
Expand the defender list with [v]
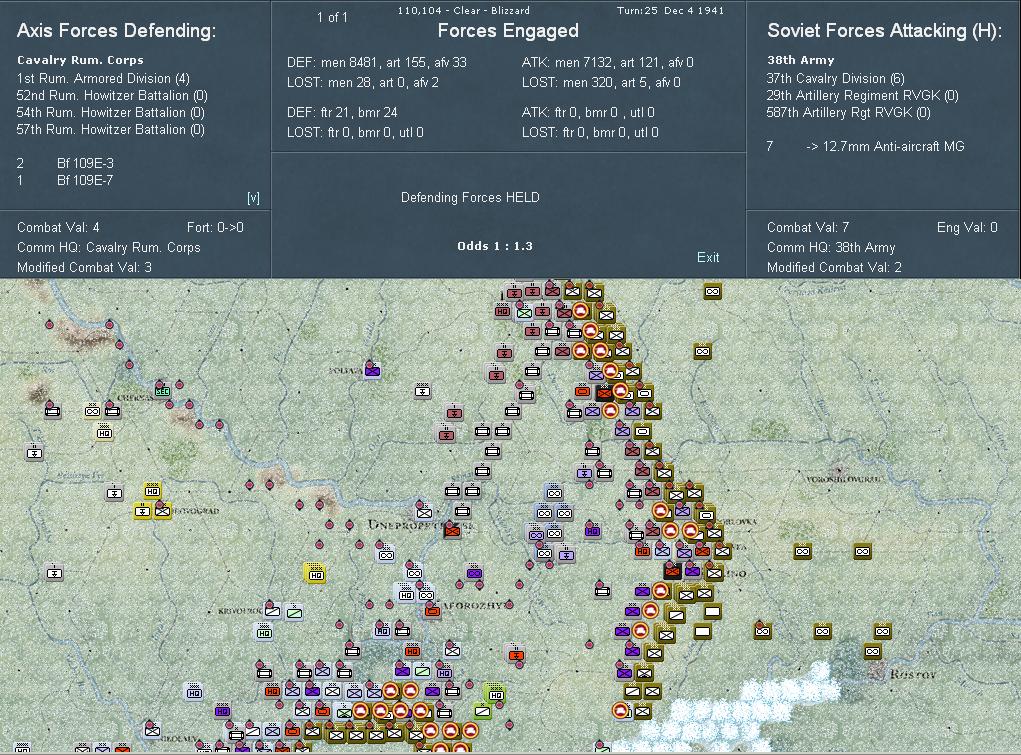[x=253, y=197]
